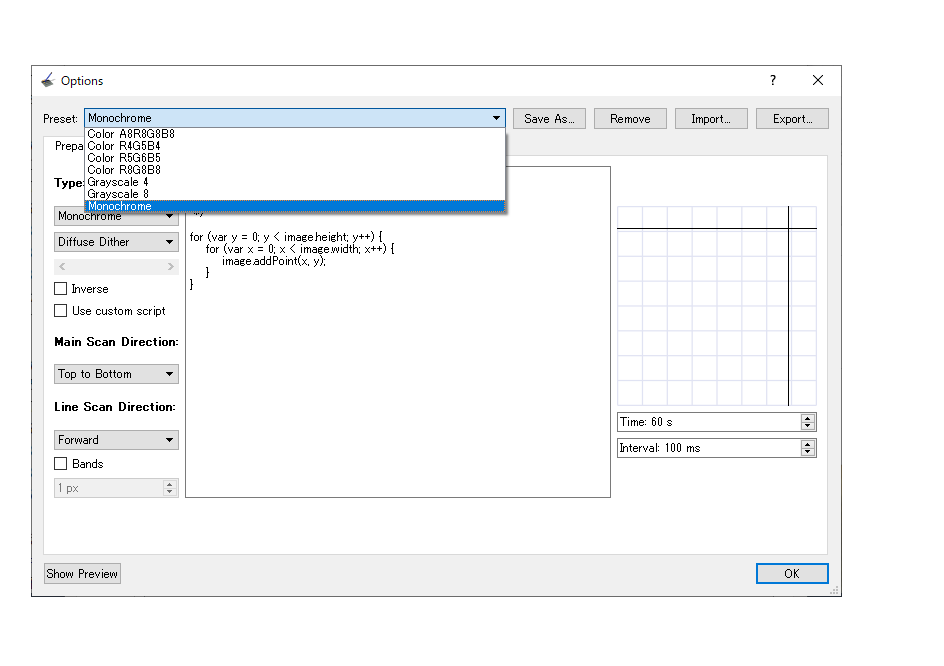Toggle the Use custom script checkbox
Viewport: 944px width, 666px height.
point(61,311)
